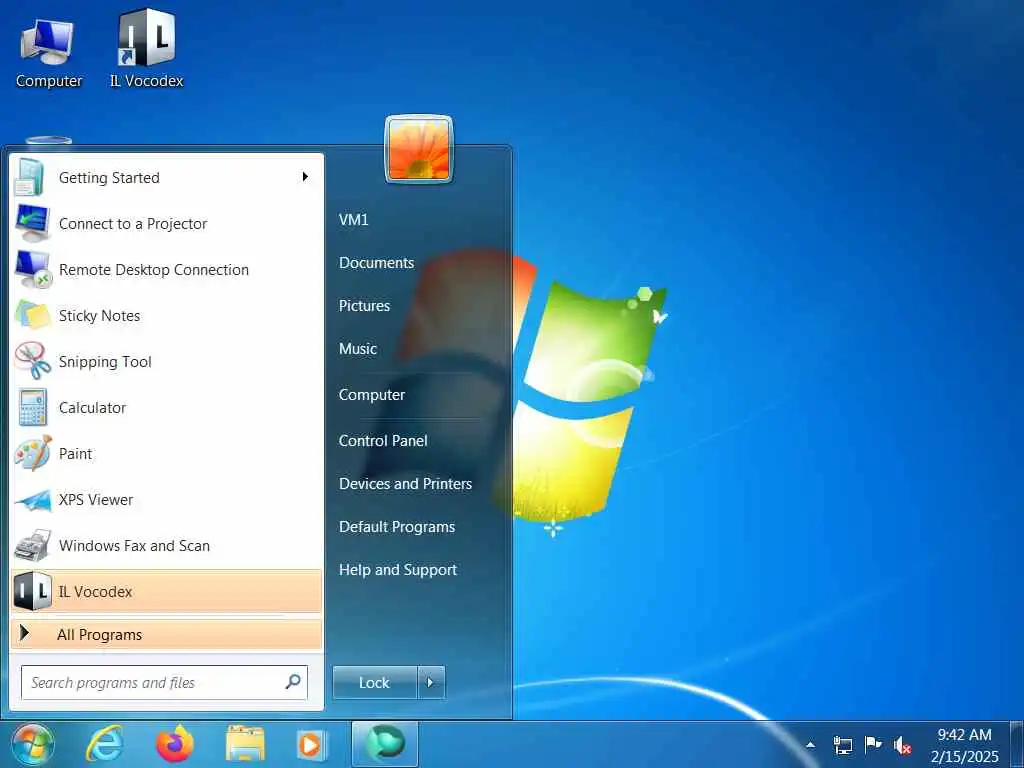This screenshot has width=1024, height=768.
Task: Open Windows Explorer folder from the taskbar
Action: click(246, 744)
